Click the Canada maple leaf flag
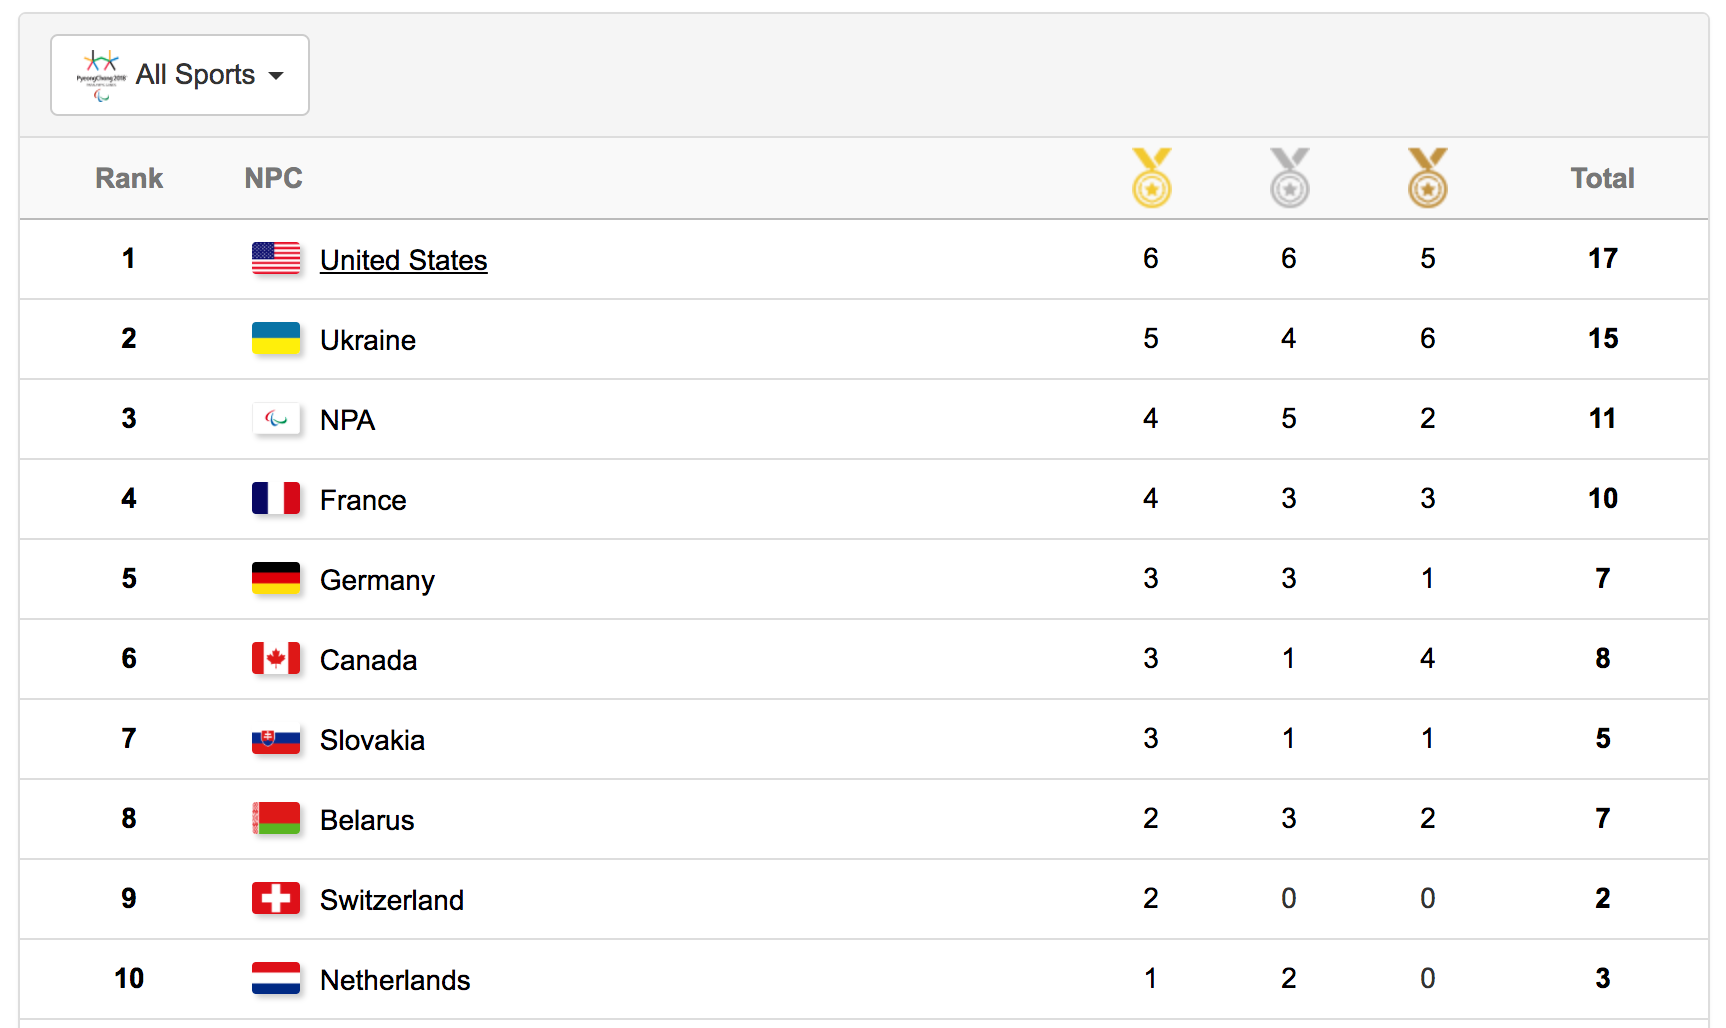The height and width of the screenshot is (1028, 1726). click(x=276, y=658)
